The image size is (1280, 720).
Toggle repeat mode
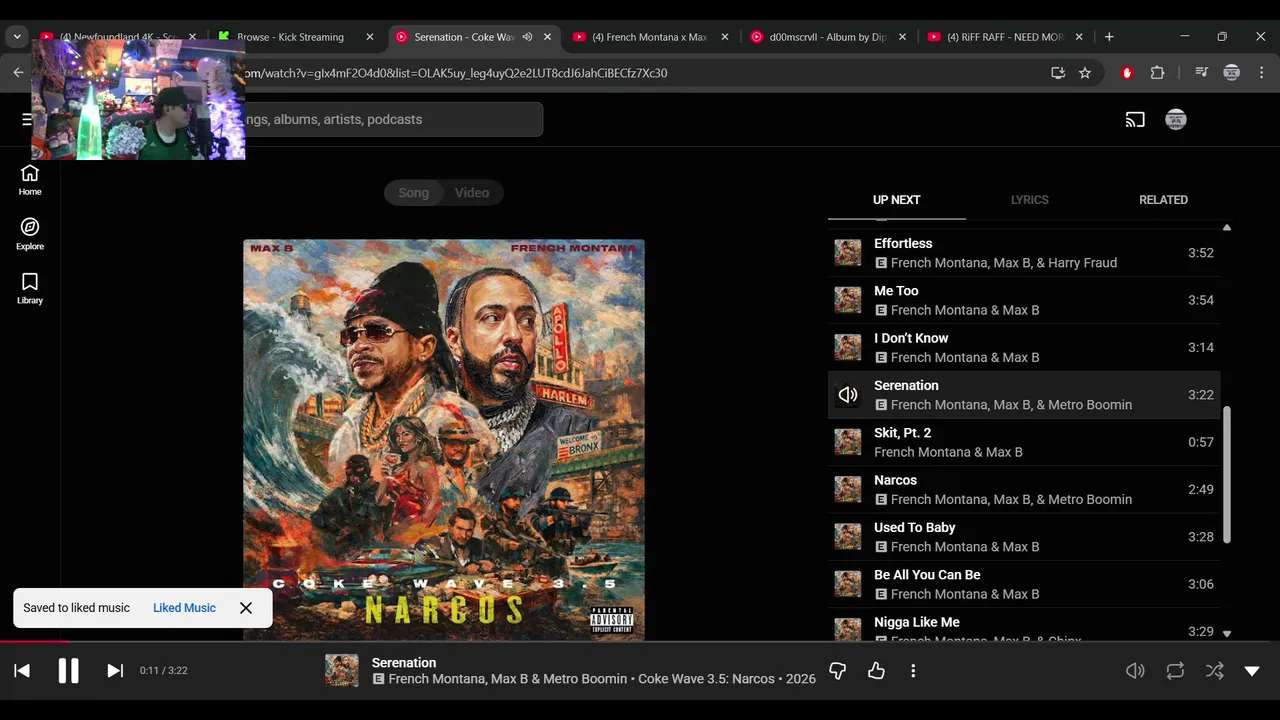tap(1175, 671)
